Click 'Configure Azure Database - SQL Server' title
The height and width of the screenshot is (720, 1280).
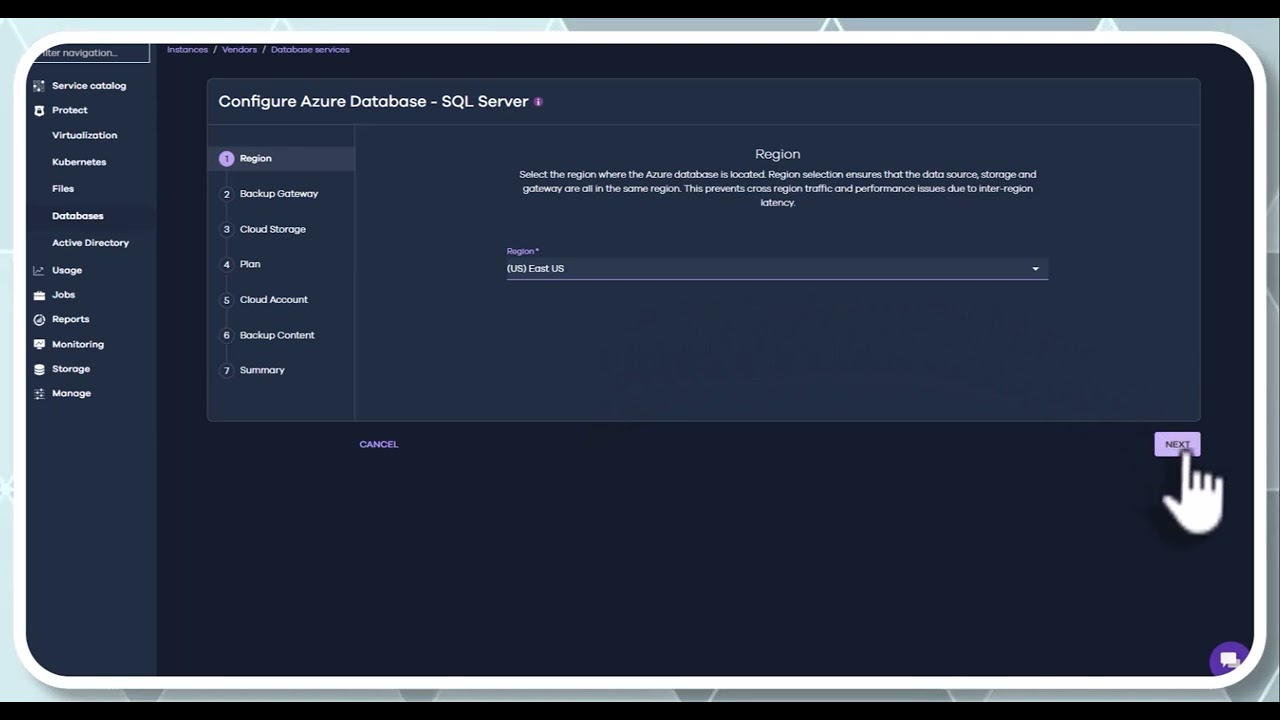click(373, 102)
